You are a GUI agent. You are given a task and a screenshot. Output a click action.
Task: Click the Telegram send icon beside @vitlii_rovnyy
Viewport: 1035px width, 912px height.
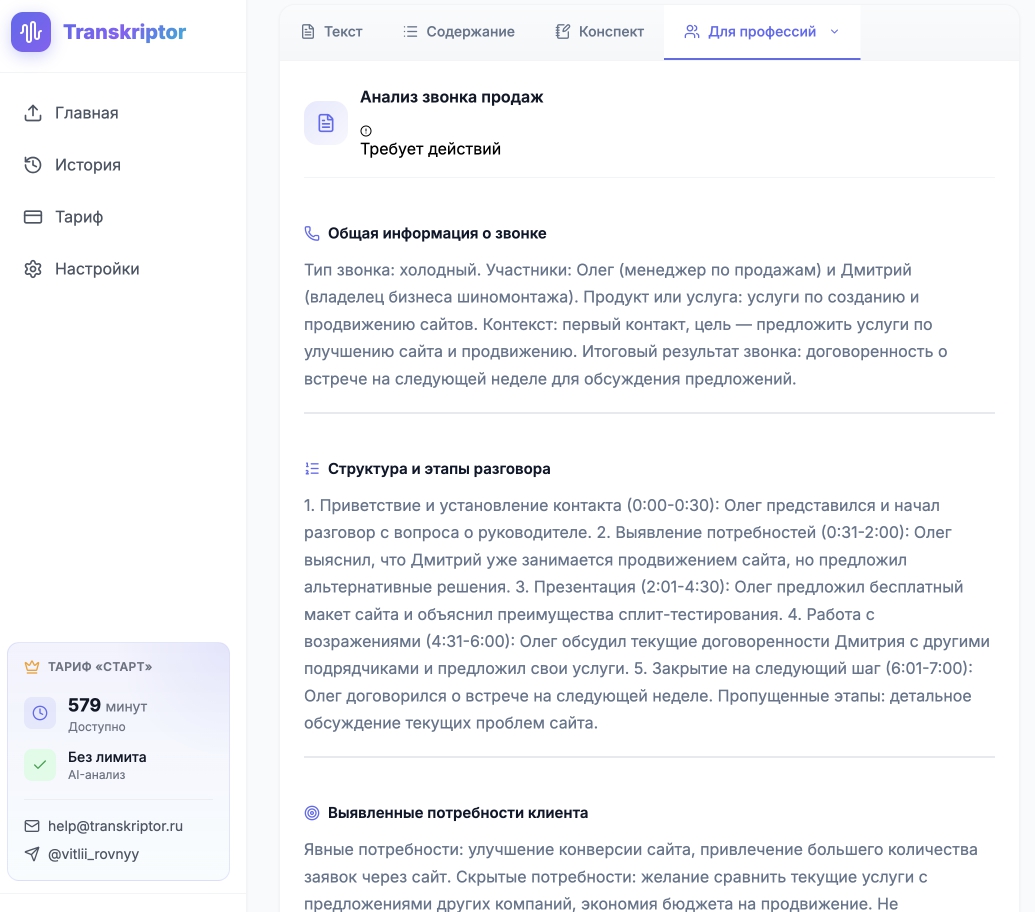(33, 854)
